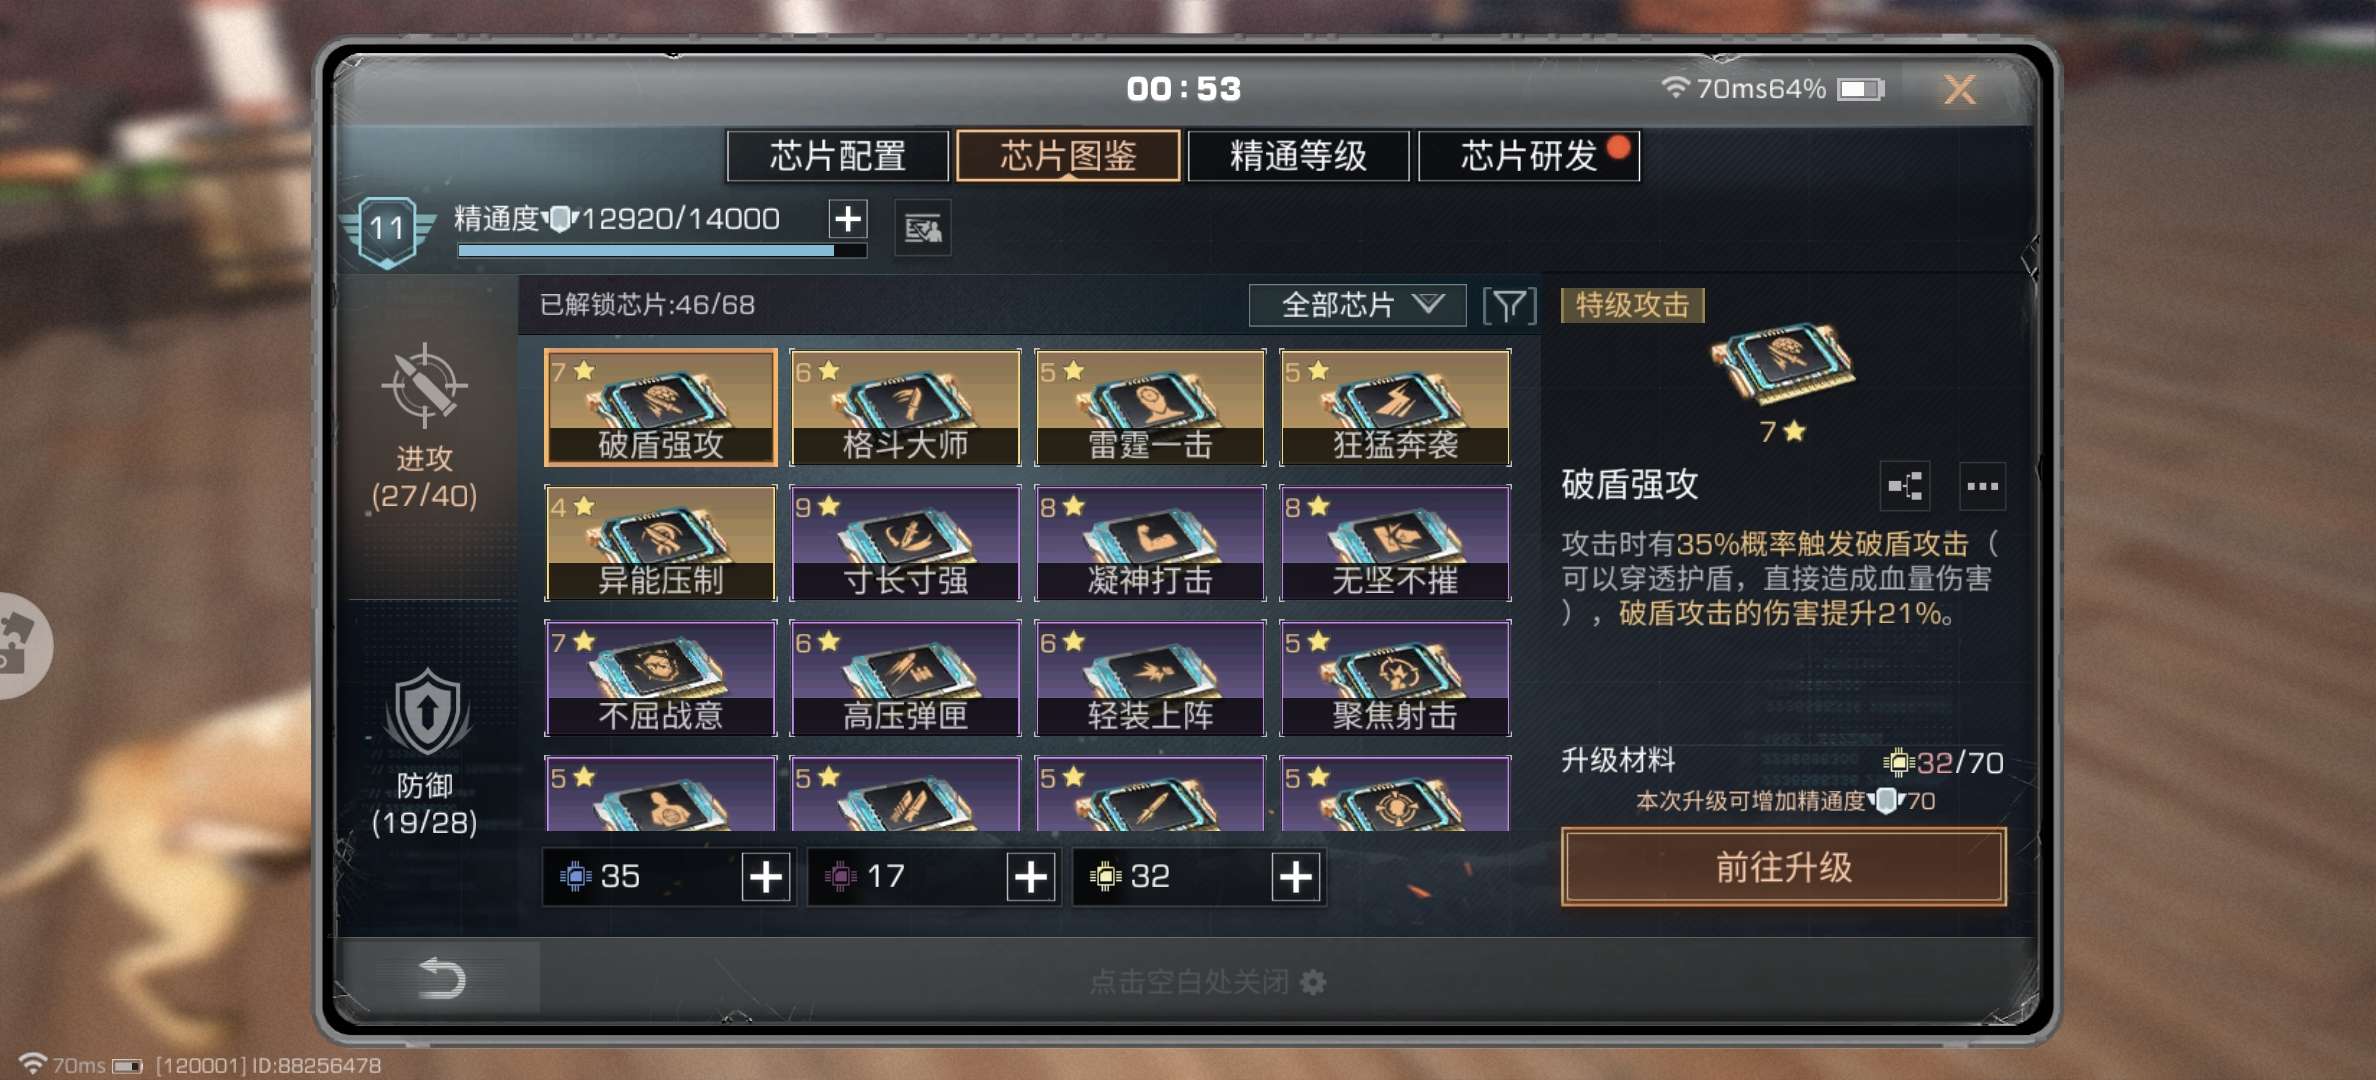
Task: Add more gold chip material (32)
Action: tap(1296, 877)
